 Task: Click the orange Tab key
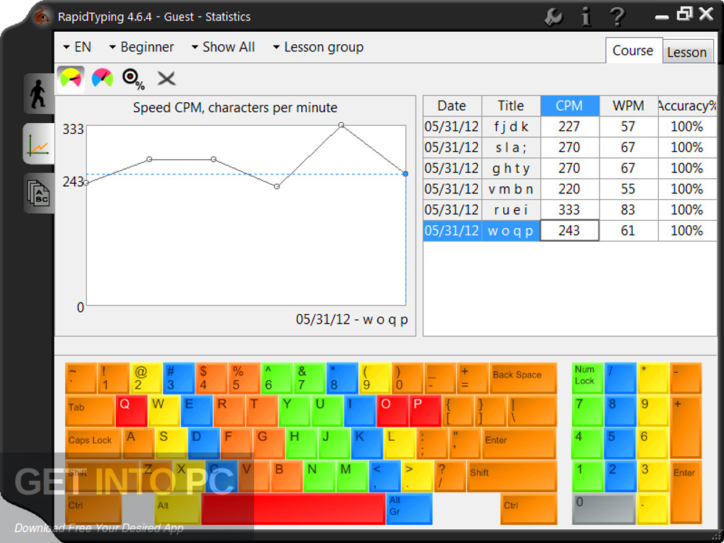90,410
